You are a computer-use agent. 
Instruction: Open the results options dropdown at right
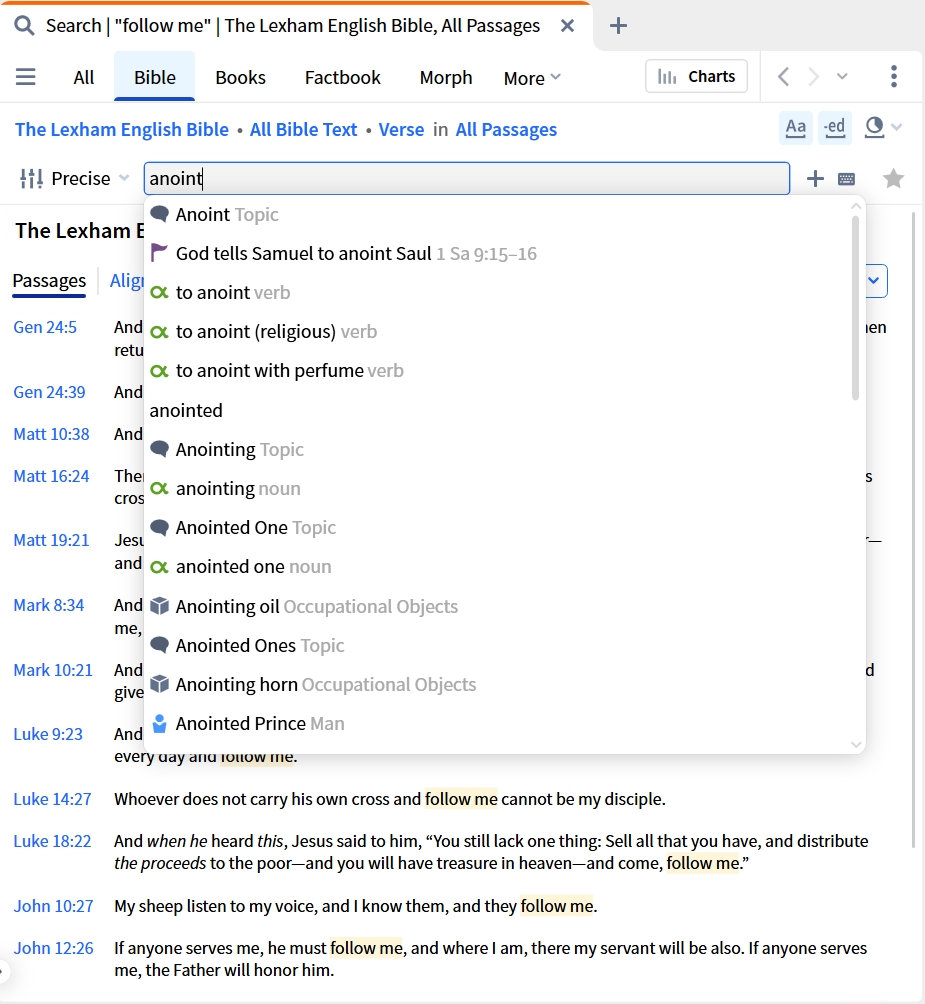pos(874,280)
